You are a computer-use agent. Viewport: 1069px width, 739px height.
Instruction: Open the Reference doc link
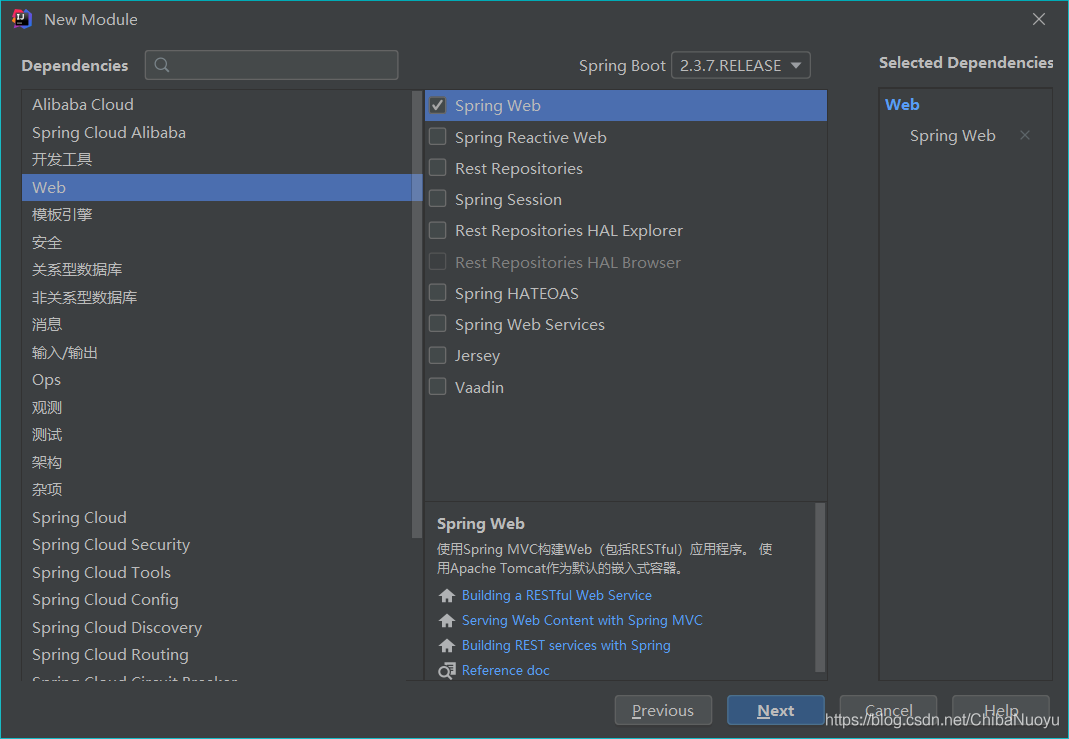coord(505,671)
